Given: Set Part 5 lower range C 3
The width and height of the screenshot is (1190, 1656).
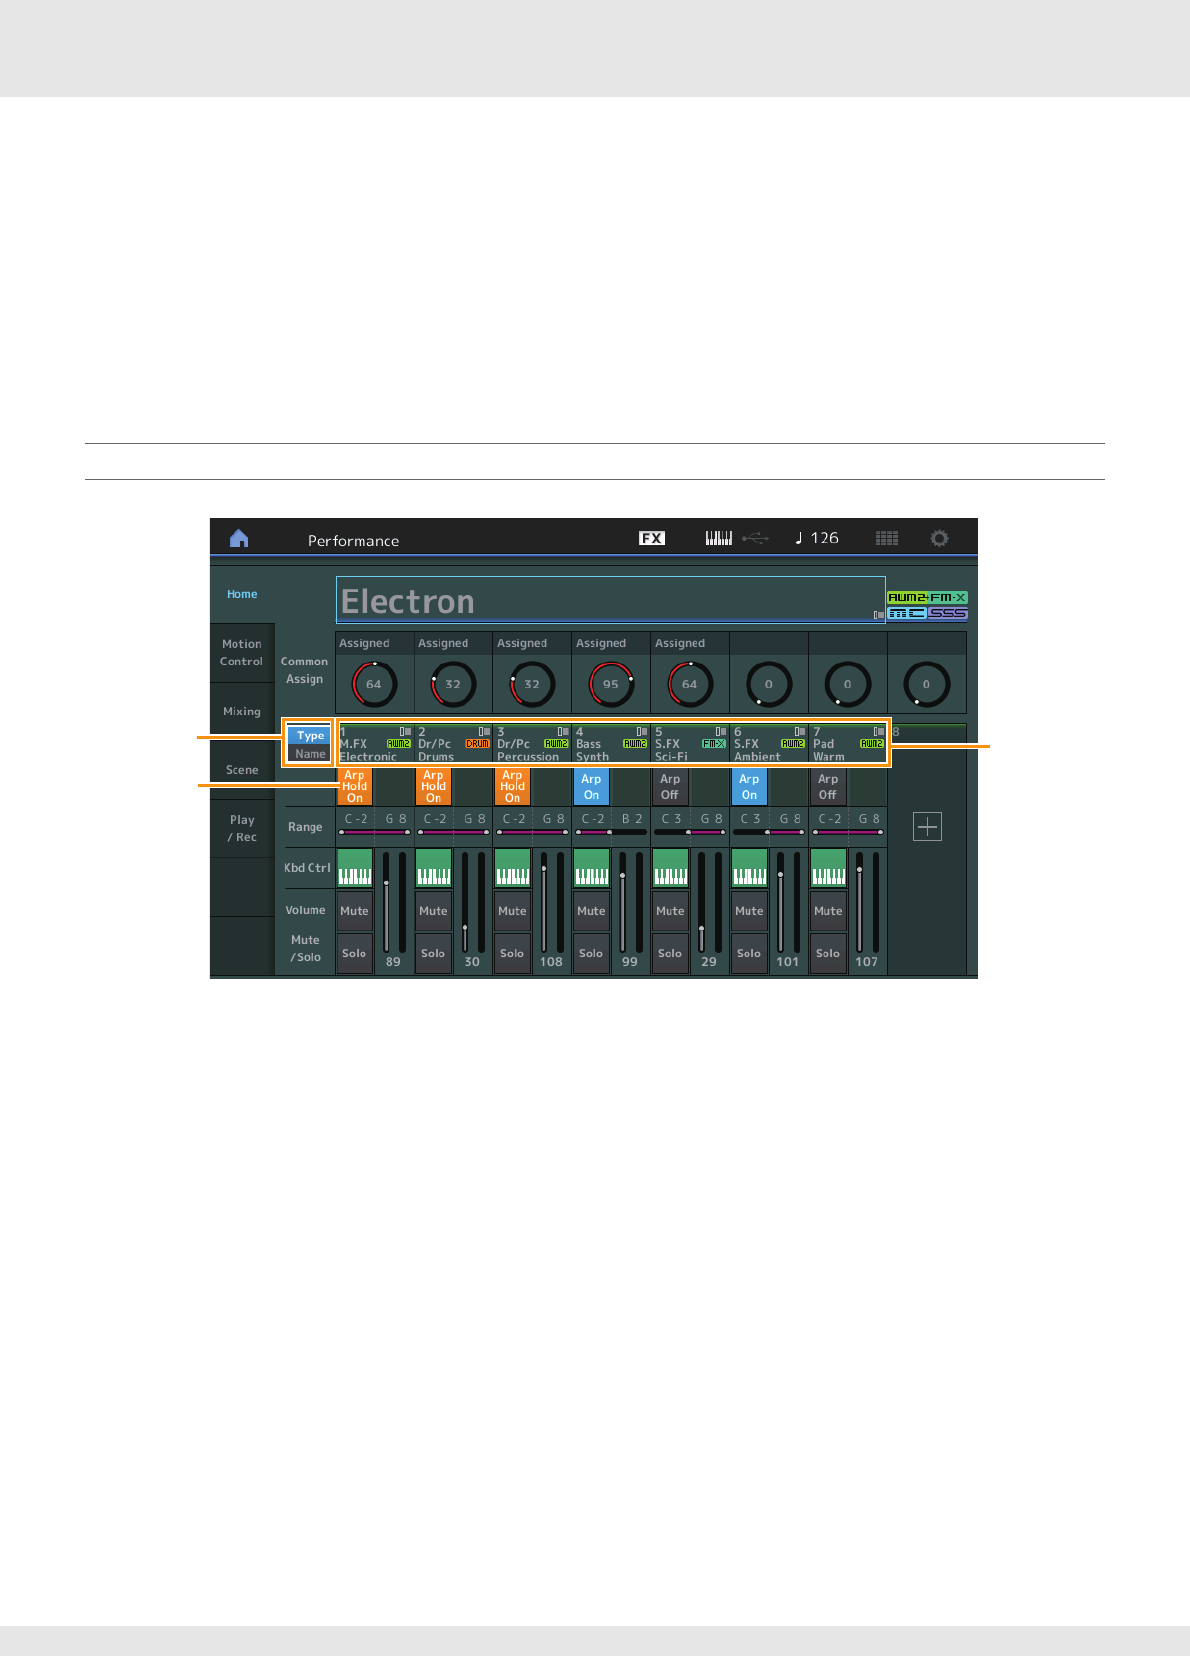Looking at the screenshot, I should pos(672,819).
